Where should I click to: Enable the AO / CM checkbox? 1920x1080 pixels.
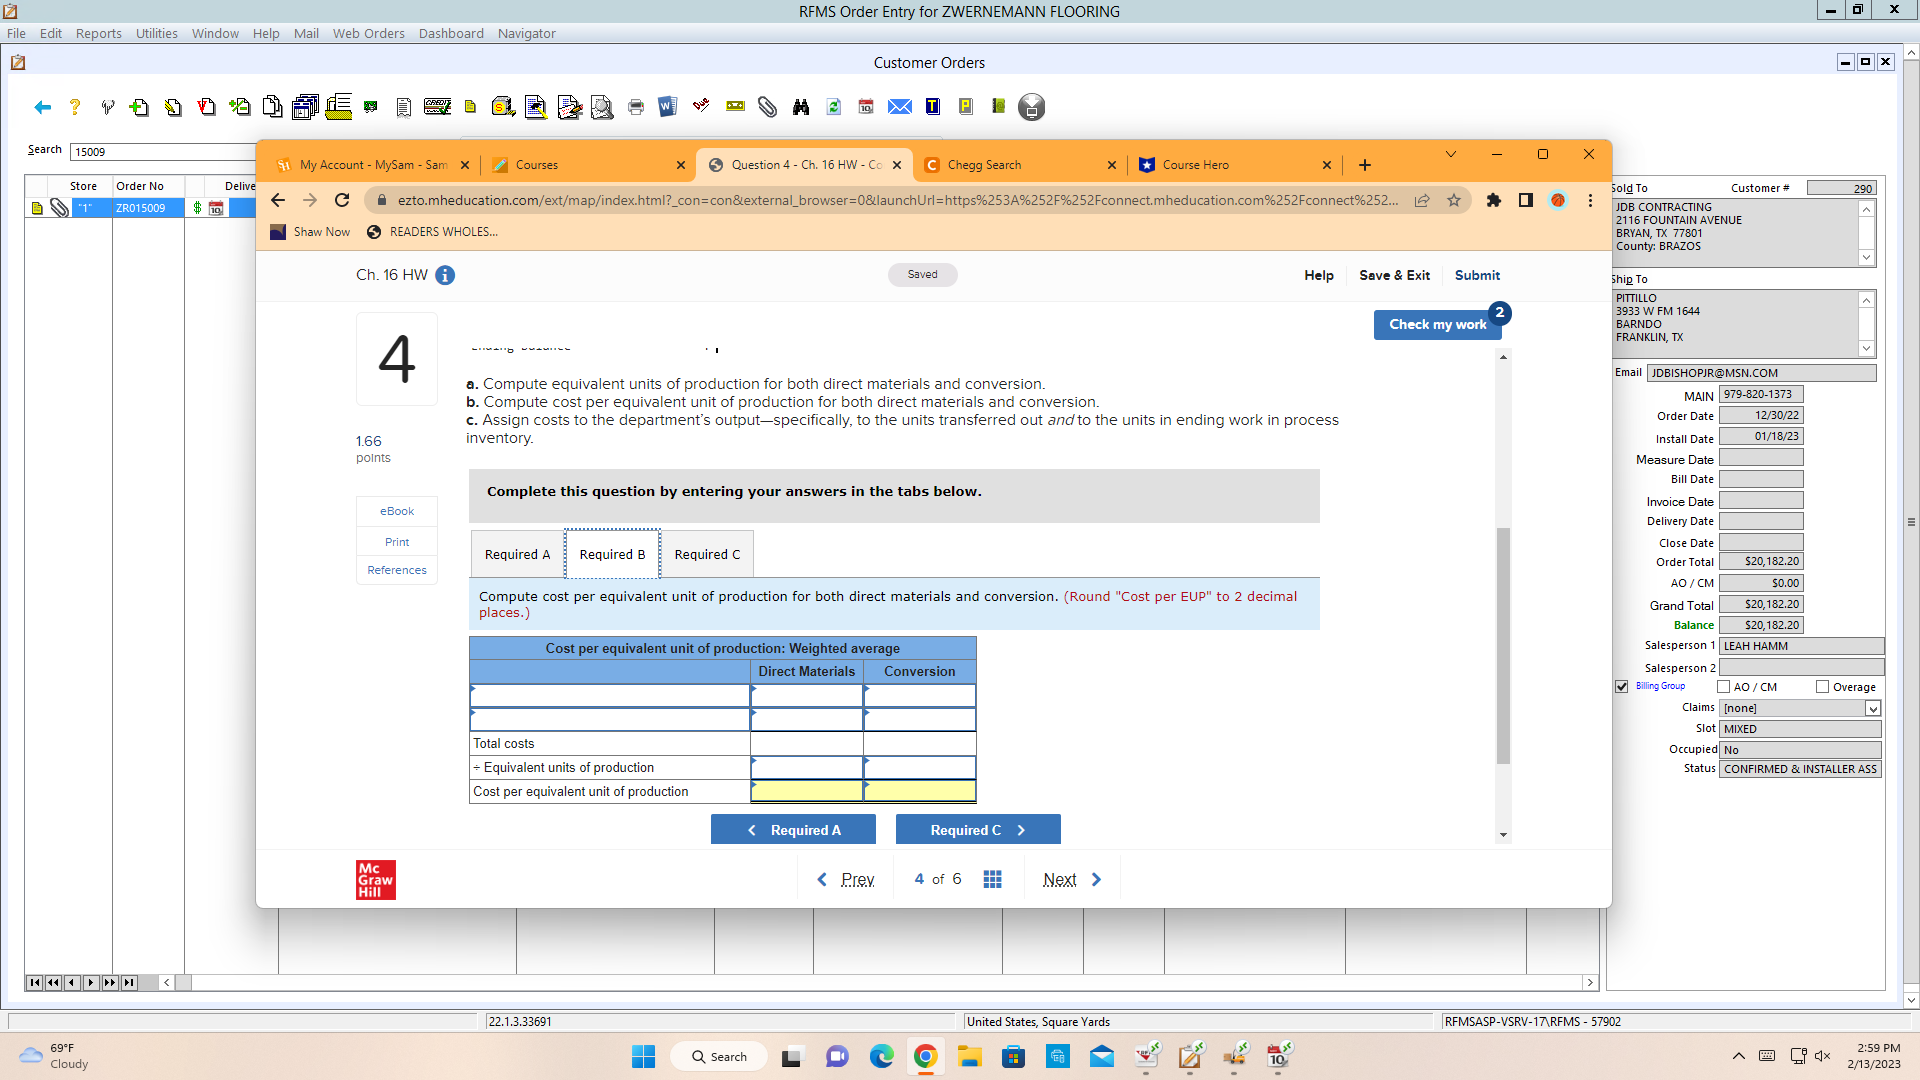[x=1724, y=687]
